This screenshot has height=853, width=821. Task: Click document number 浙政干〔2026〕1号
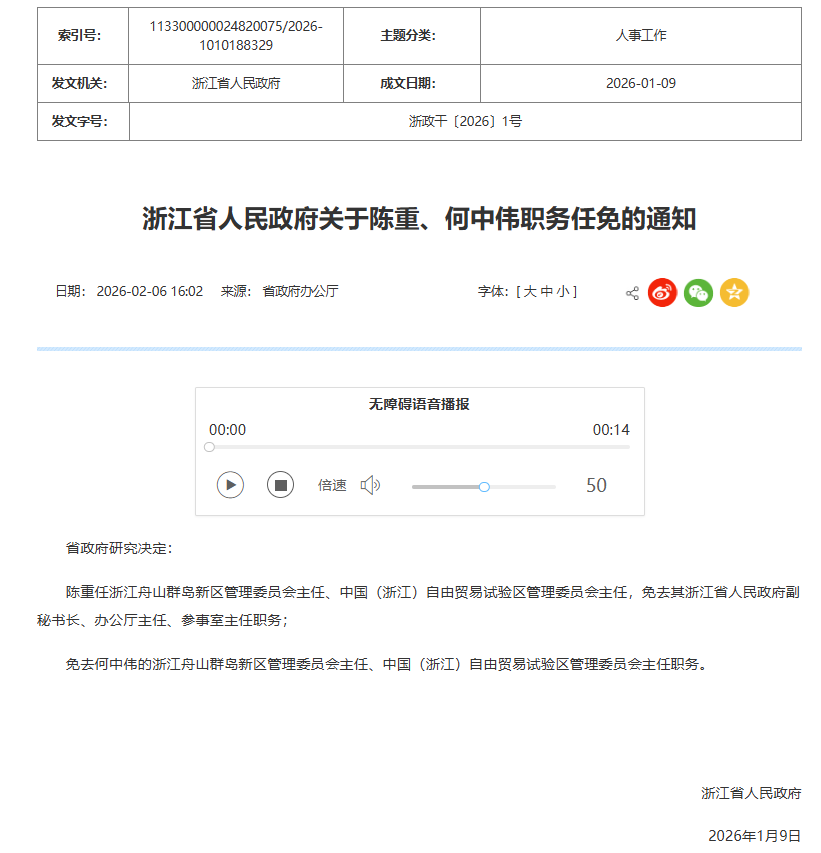point(465,121)
